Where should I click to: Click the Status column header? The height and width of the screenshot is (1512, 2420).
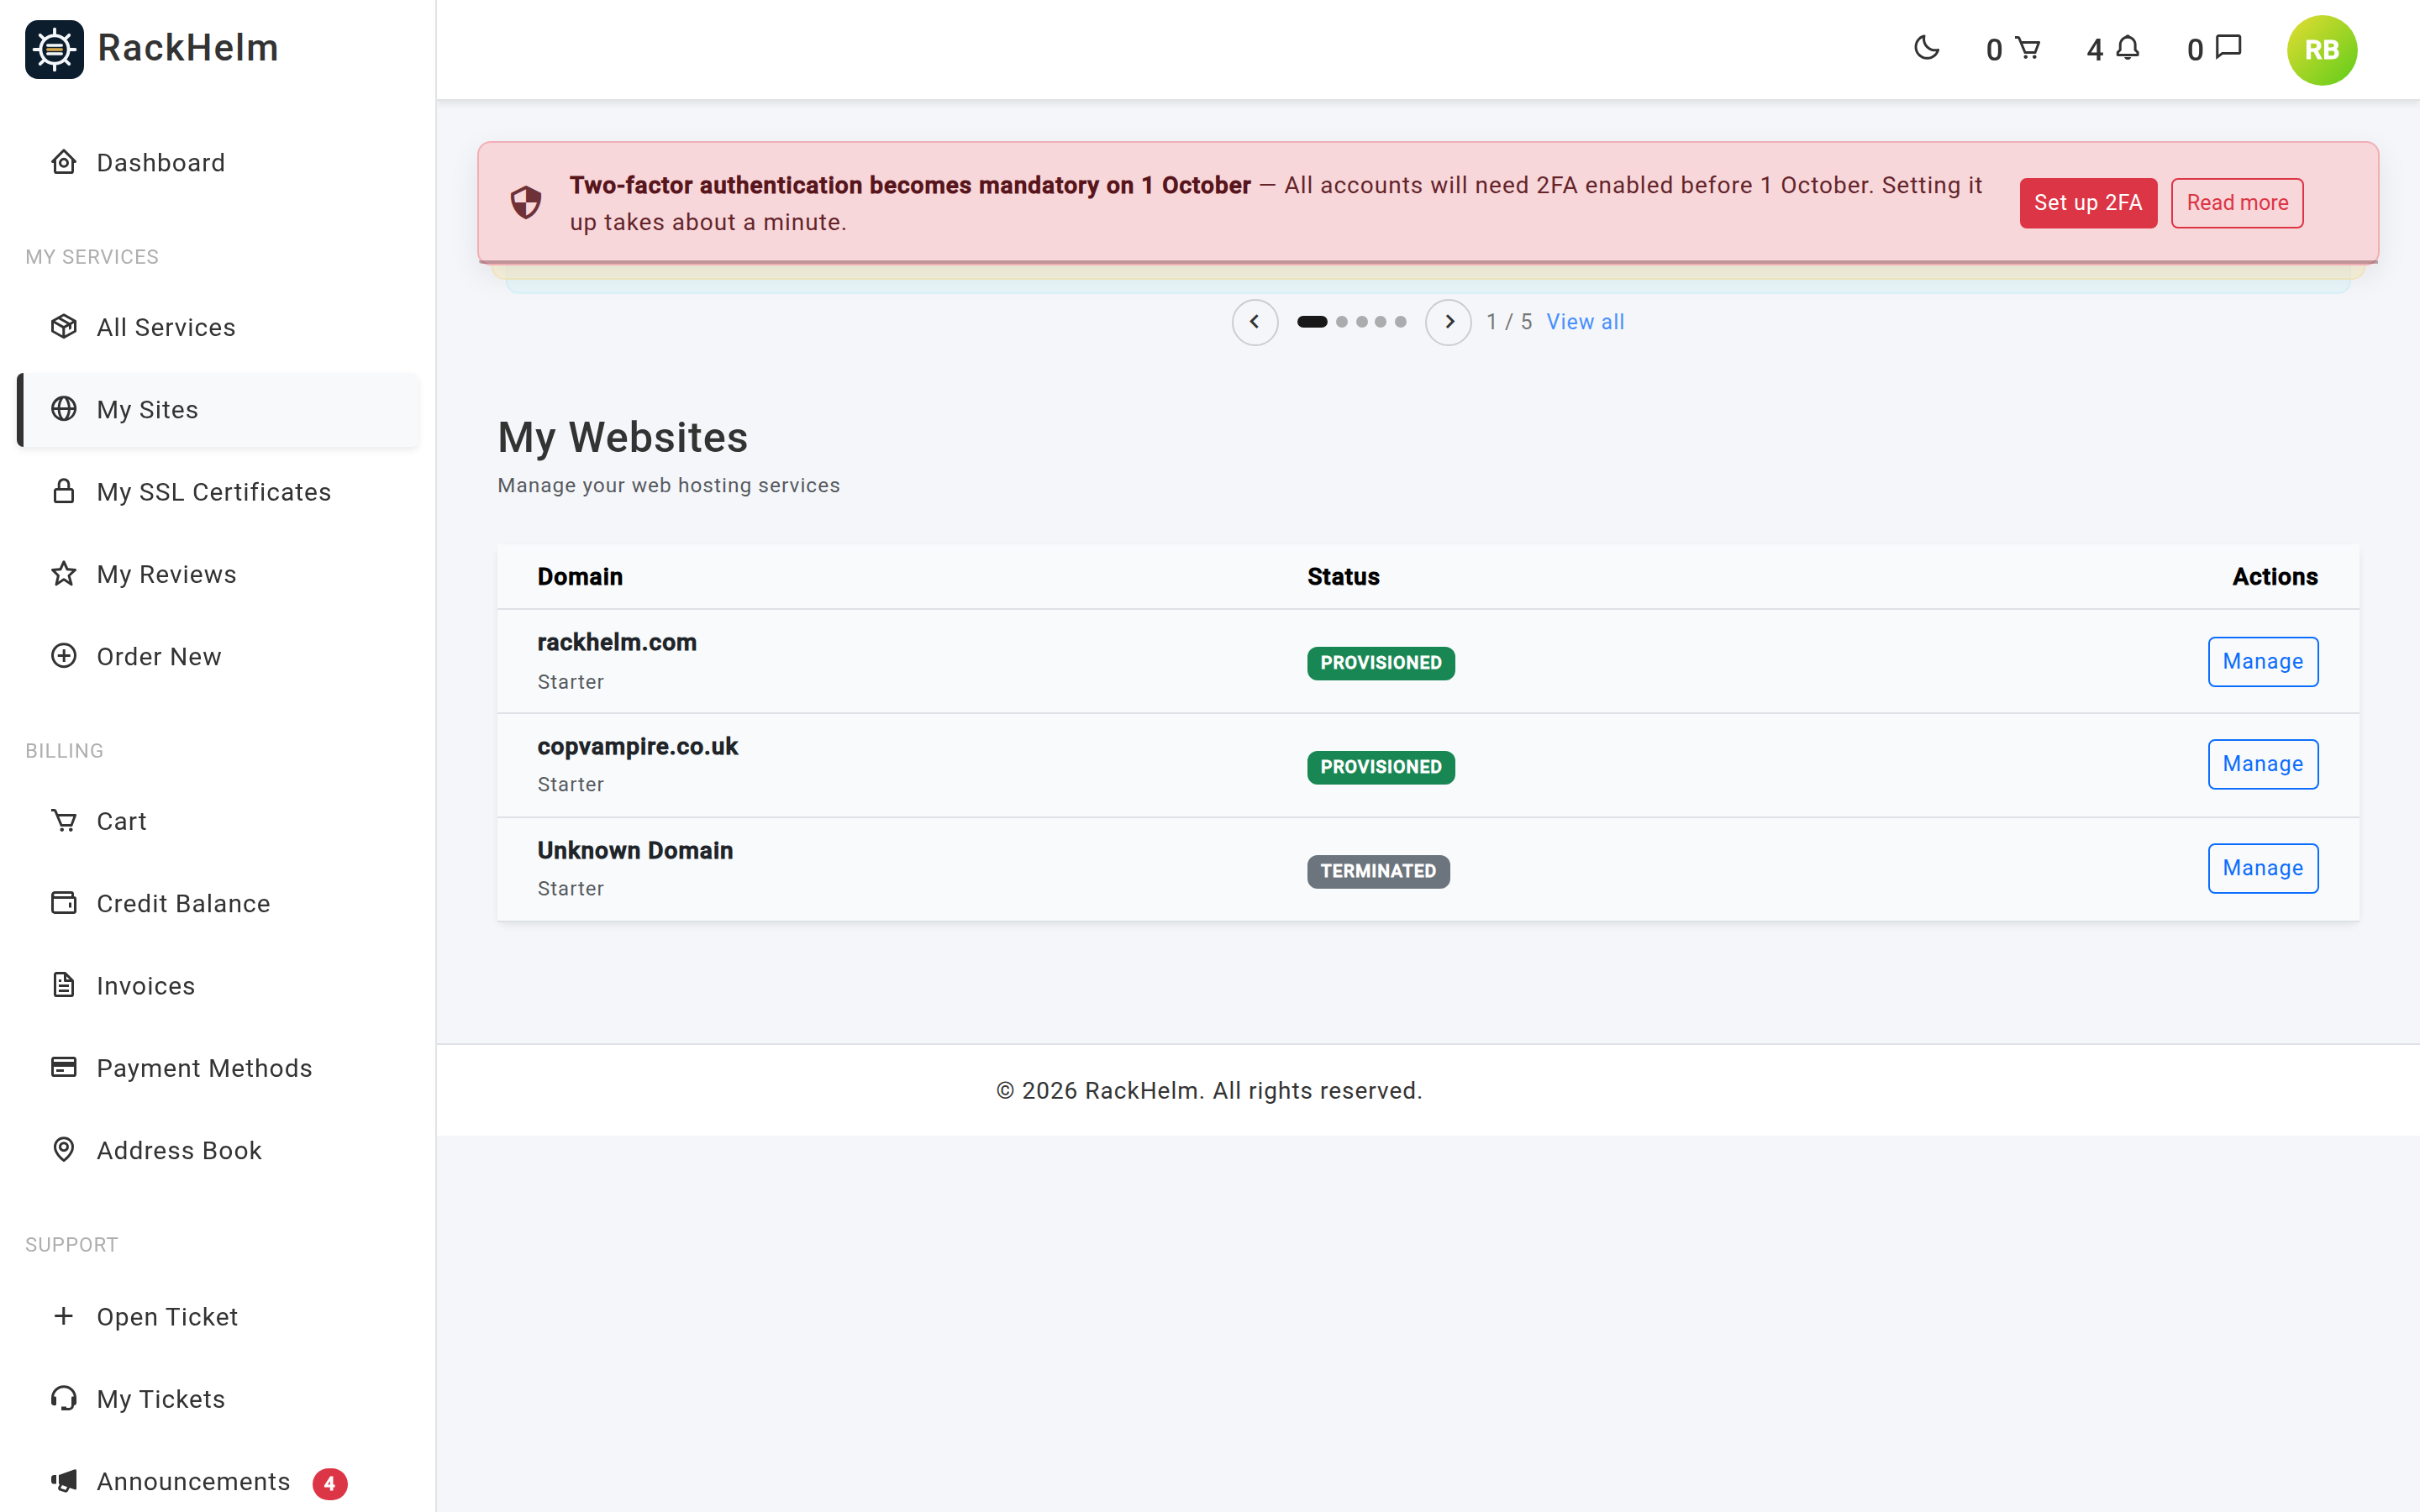point(1343,577)
